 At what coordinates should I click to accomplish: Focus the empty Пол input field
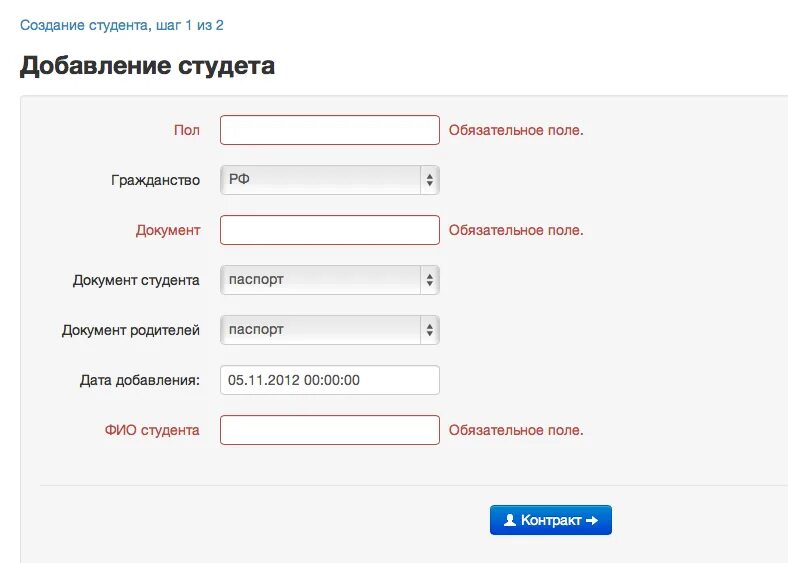pyautogui.click(x=330, y=130)
